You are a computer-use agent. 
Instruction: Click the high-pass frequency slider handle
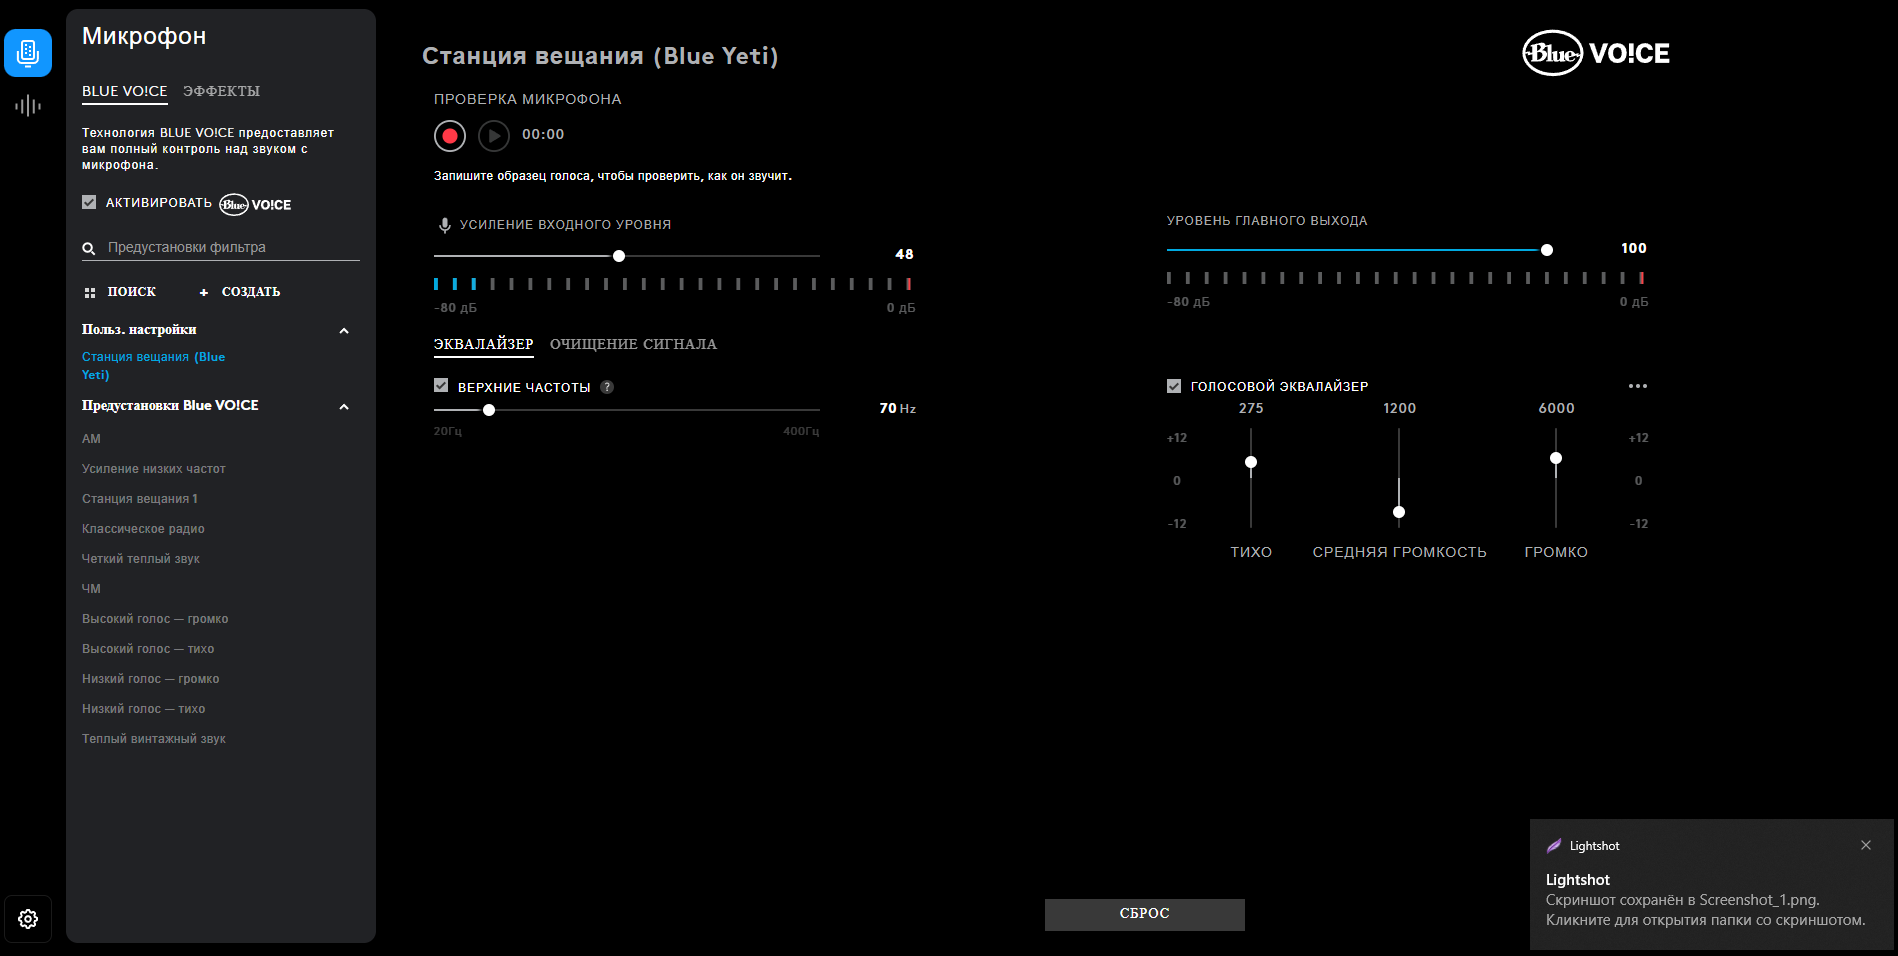(x=489, y=410)
